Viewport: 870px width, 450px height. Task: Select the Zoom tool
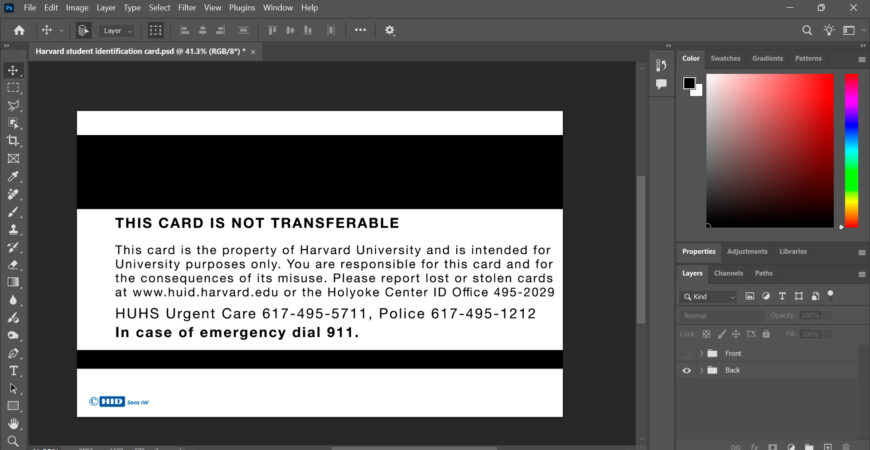click(13, 440)
